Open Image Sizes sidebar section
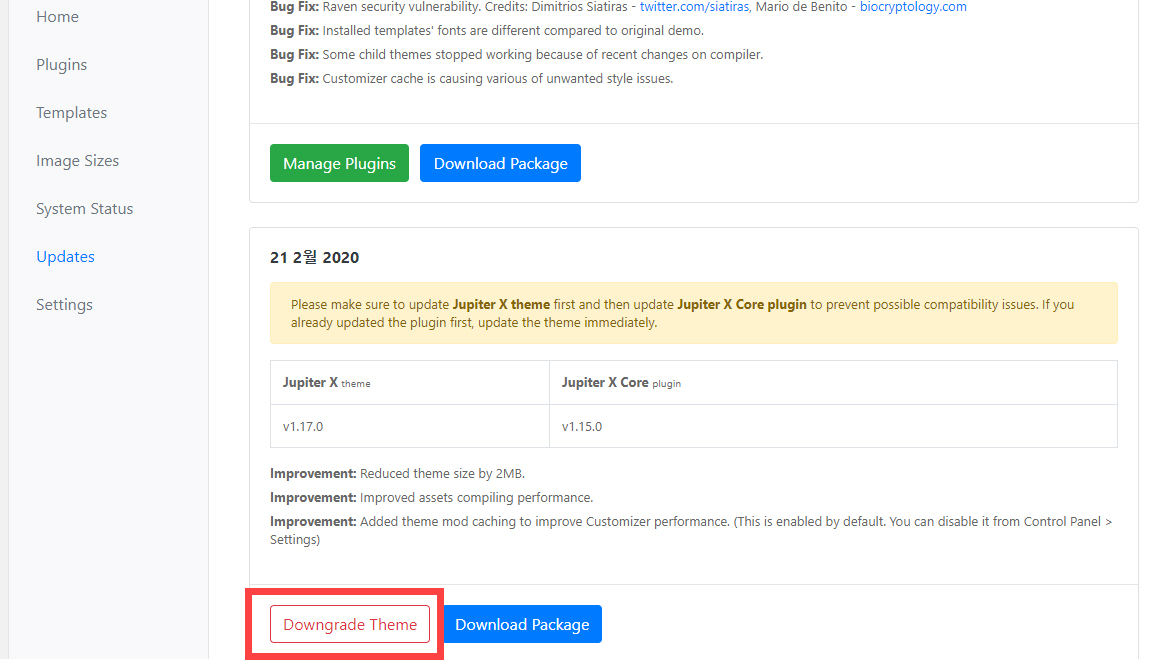Screen dimensions: 1153x660 [77, 161]
